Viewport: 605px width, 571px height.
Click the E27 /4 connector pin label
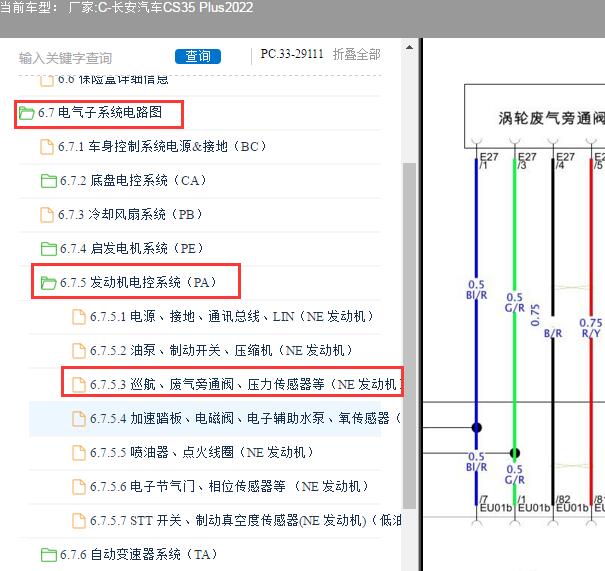tap(564, 160)
